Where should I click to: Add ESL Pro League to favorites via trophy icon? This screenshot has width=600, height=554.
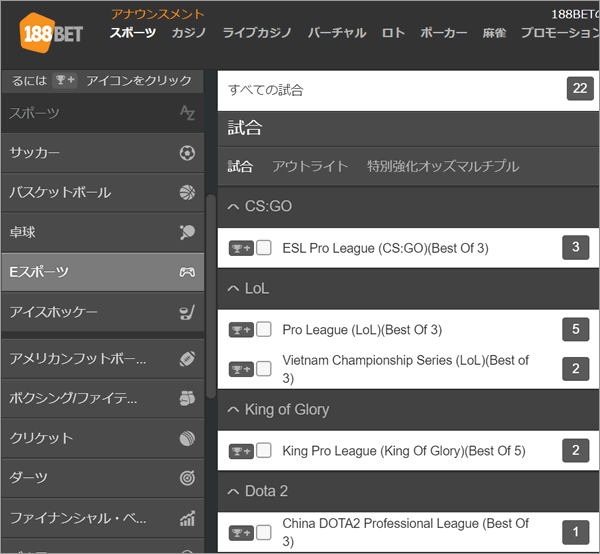(241, 248)
